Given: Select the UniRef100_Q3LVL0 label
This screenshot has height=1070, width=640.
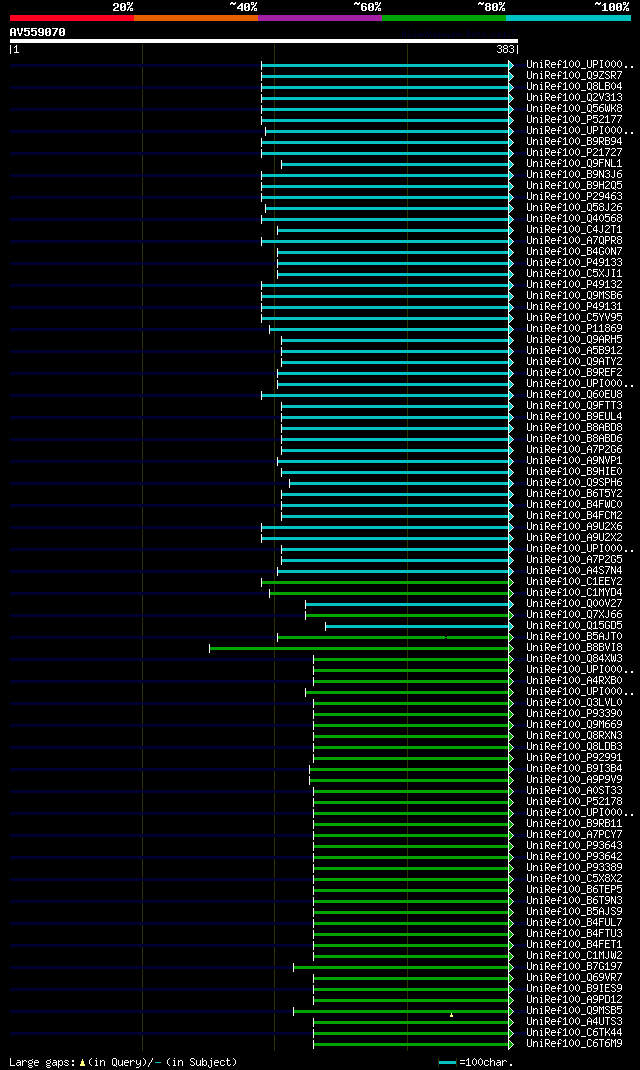Looking at the screenshot, I should [x=574, y=703].
